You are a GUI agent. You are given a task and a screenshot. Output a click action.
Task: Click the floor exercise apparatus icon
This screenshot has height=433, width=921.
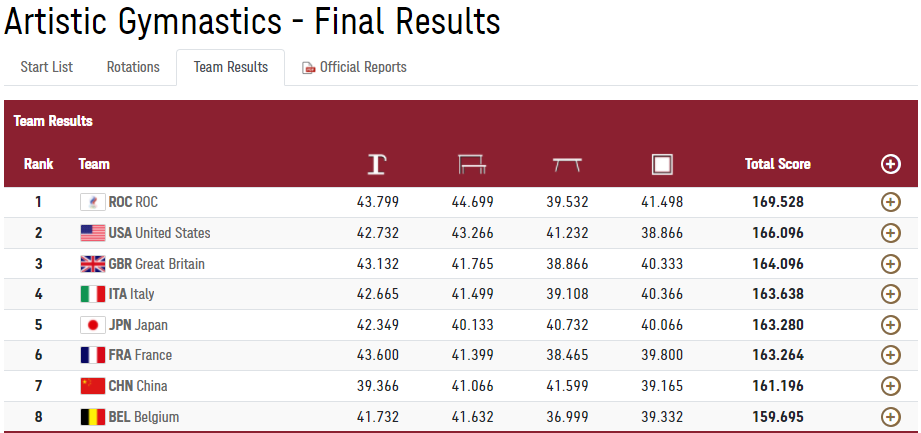click(661, 164)
